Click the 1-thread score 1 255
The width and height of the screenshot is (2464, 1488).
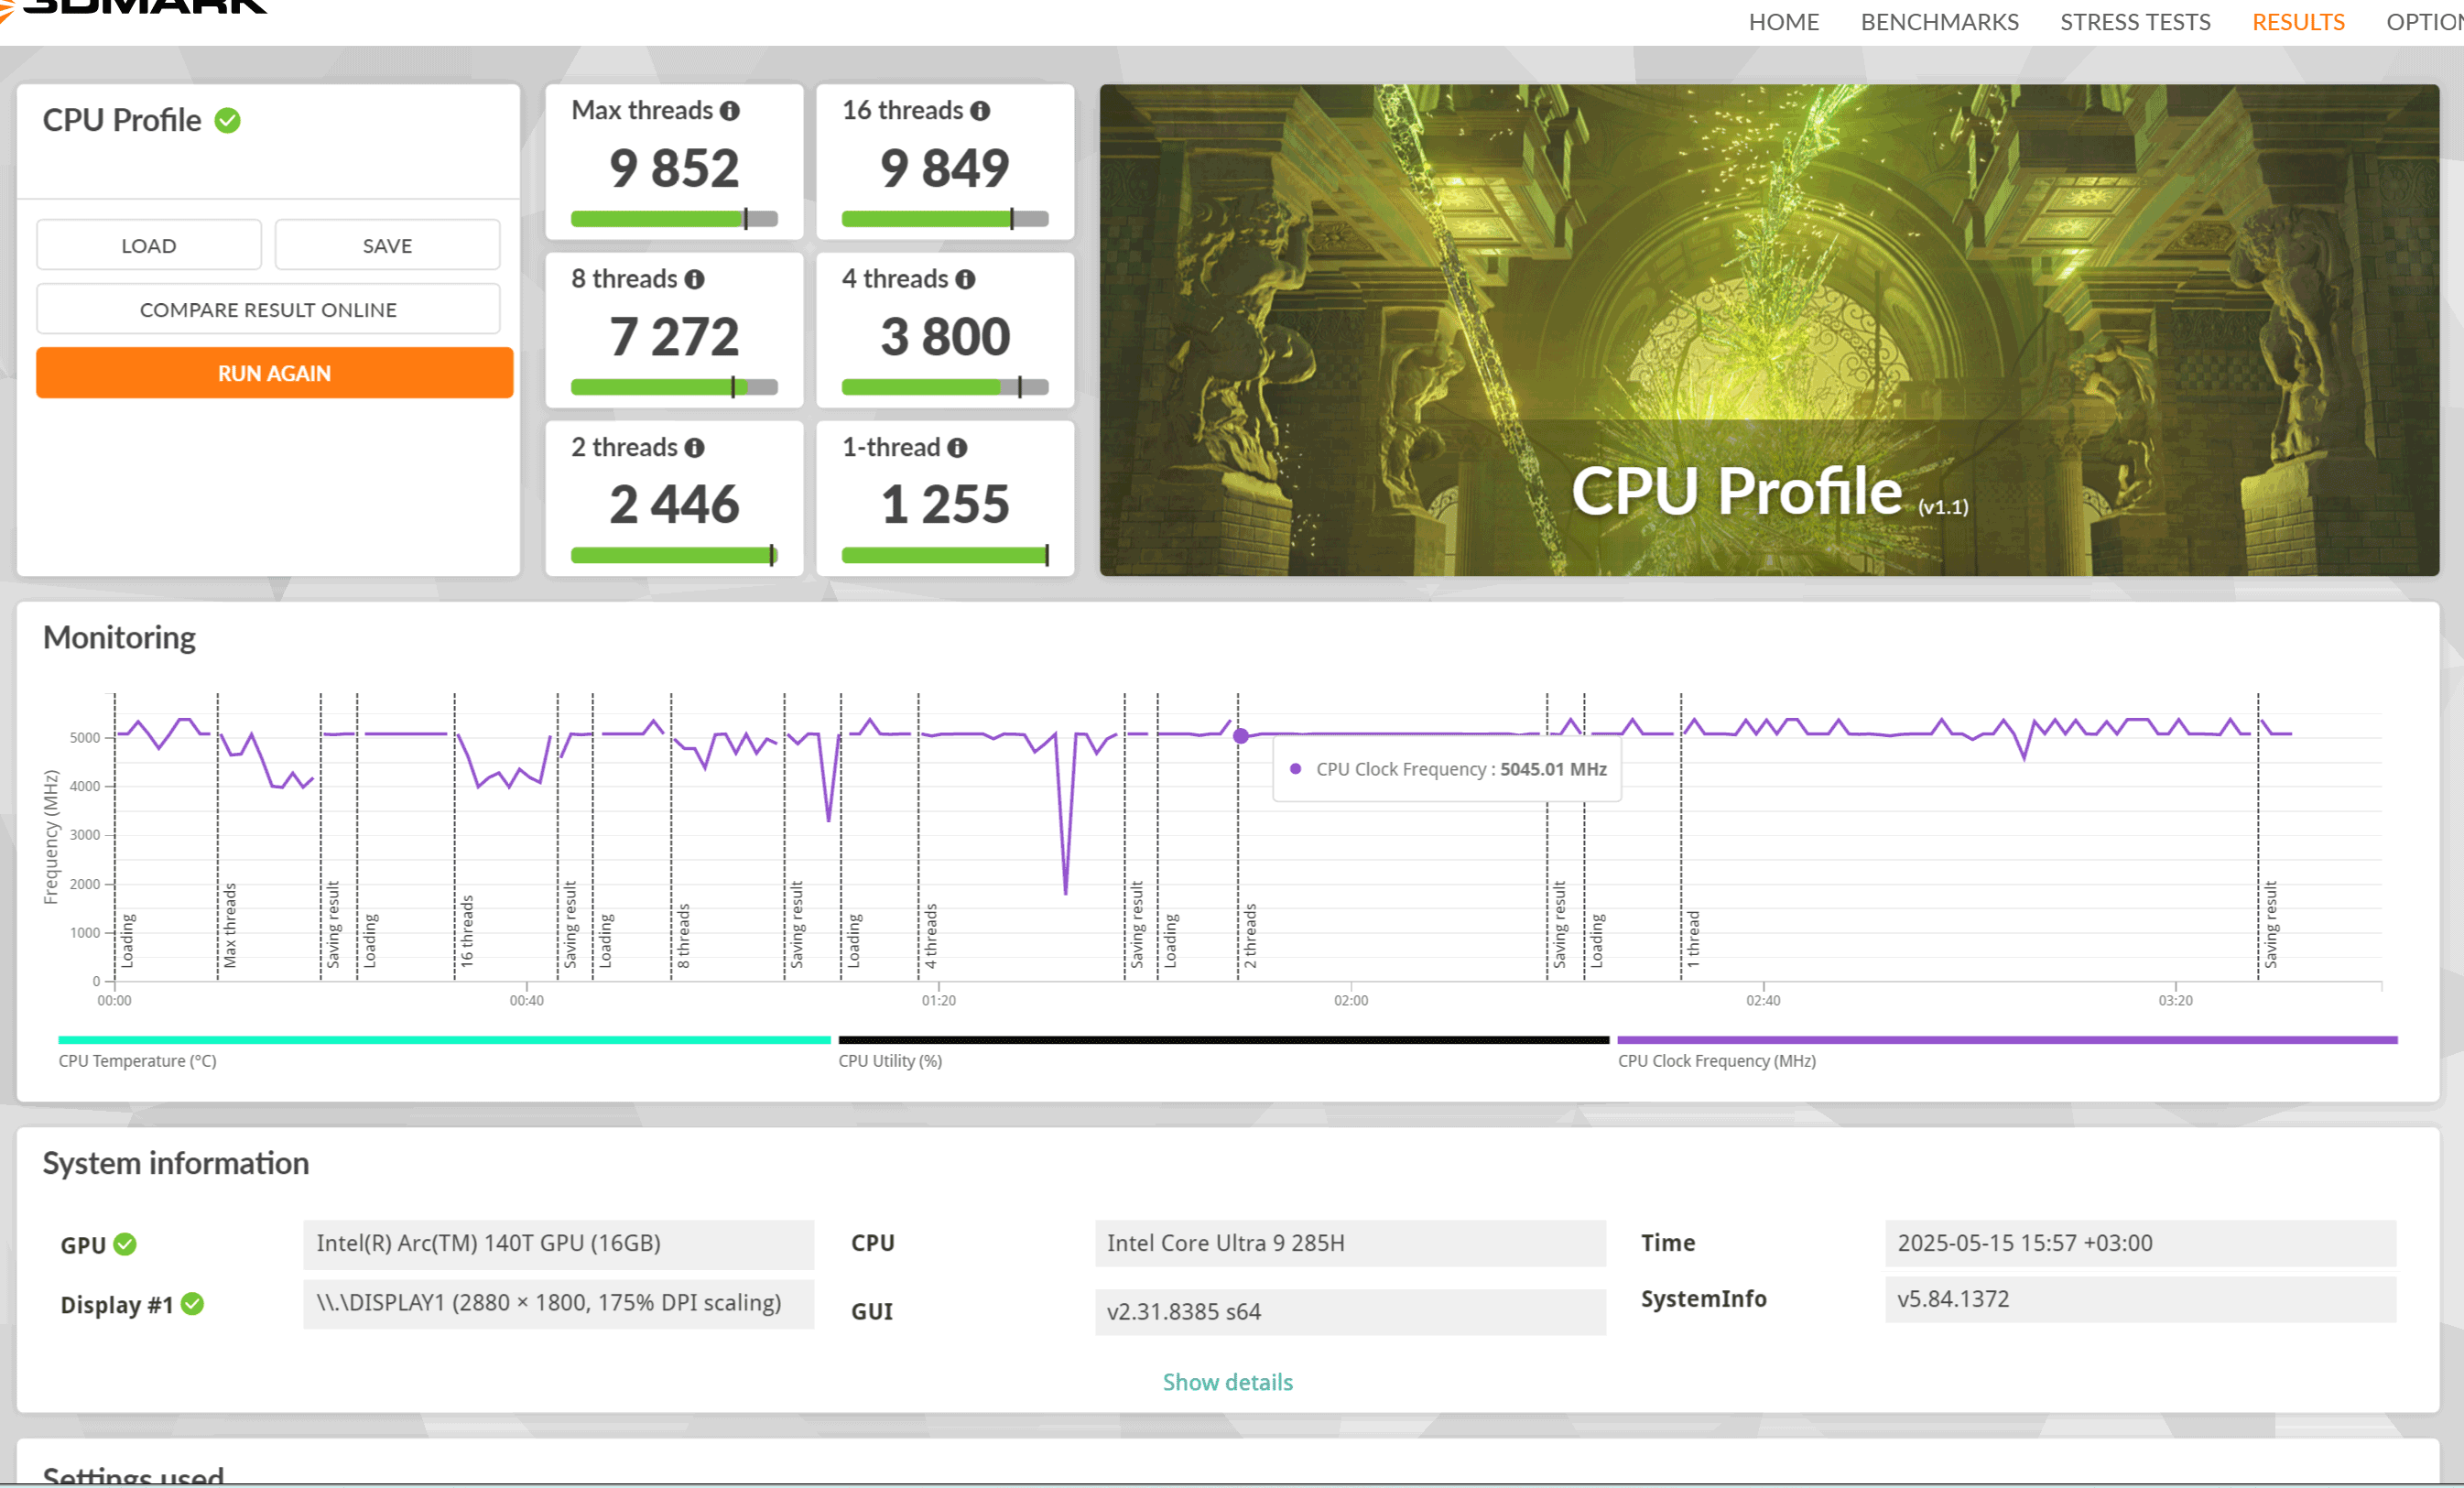(x=945, y=504)
